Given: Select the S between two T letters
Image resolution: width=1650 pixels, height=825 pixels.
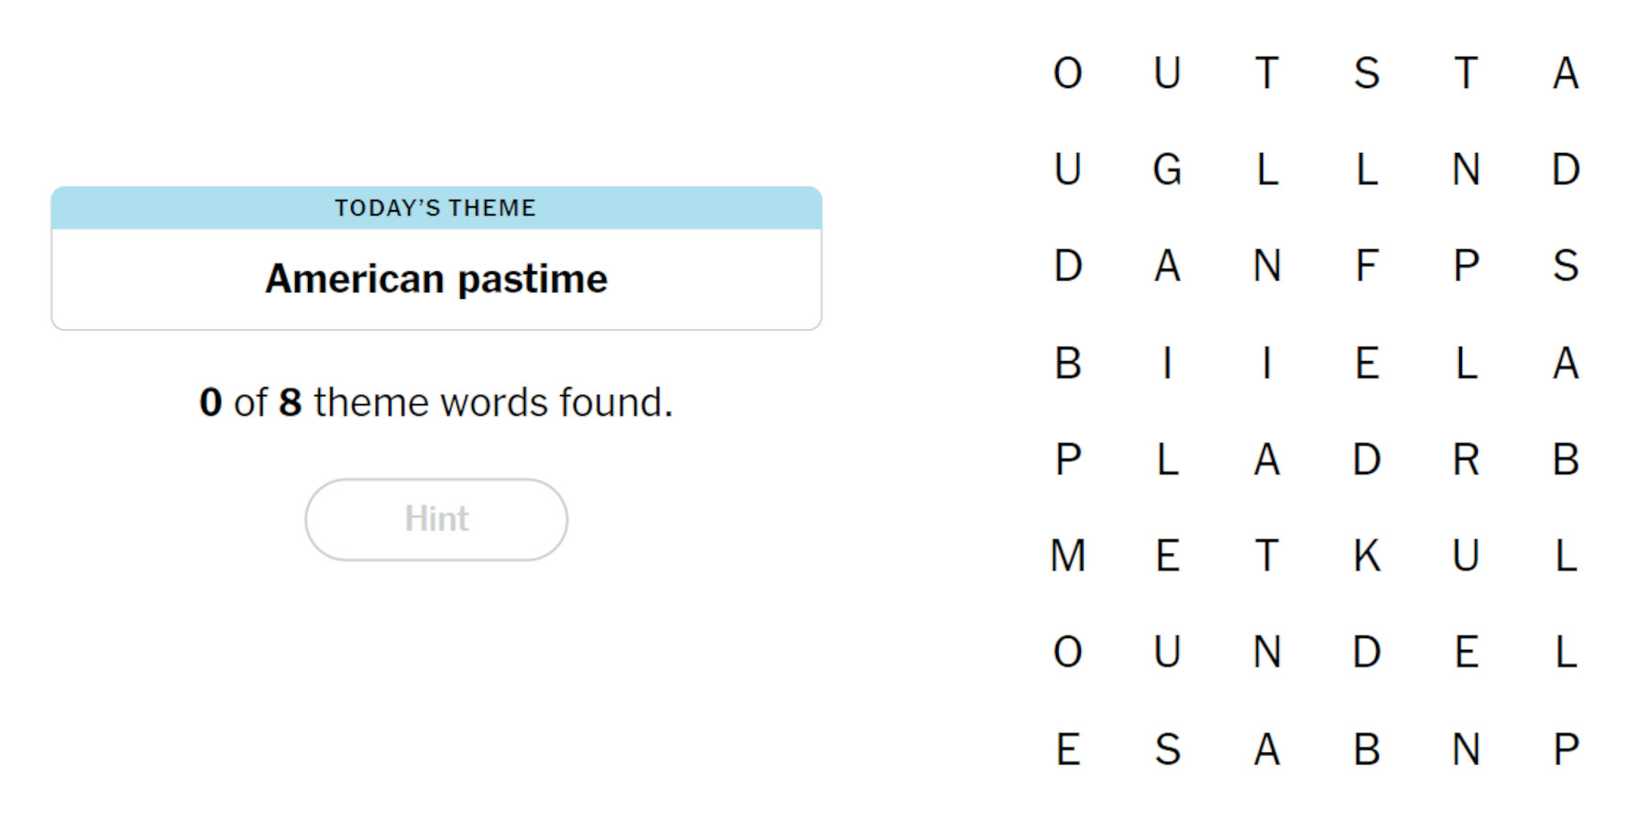Looking at the screenshot, I should pos(1366,73).
